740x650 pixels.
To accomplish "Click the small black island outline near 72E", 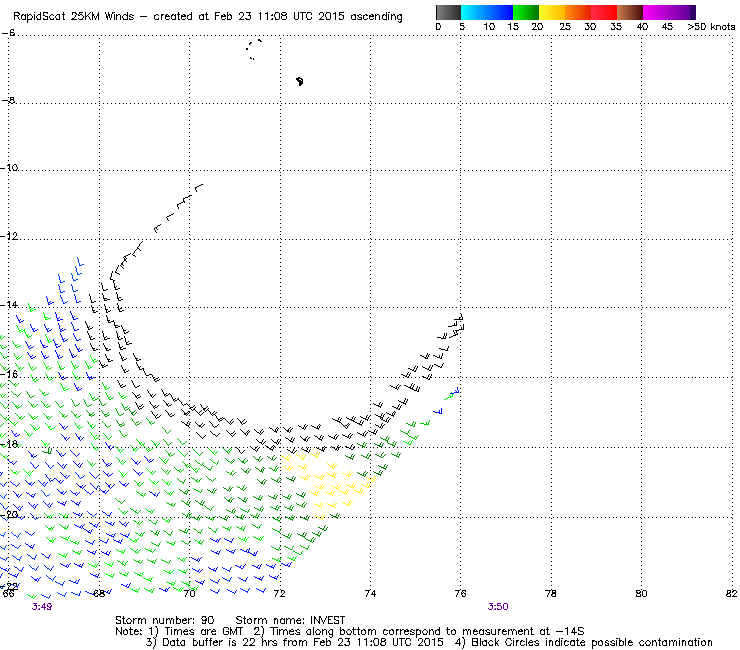I will click(300, 81).
